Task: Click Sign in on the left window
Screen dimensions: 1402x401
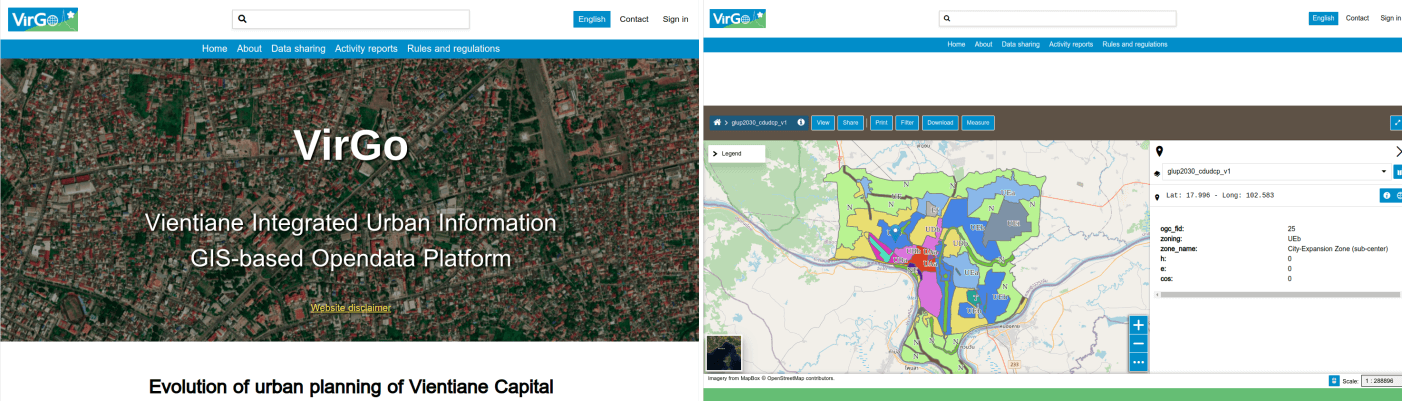Action: 675,19
